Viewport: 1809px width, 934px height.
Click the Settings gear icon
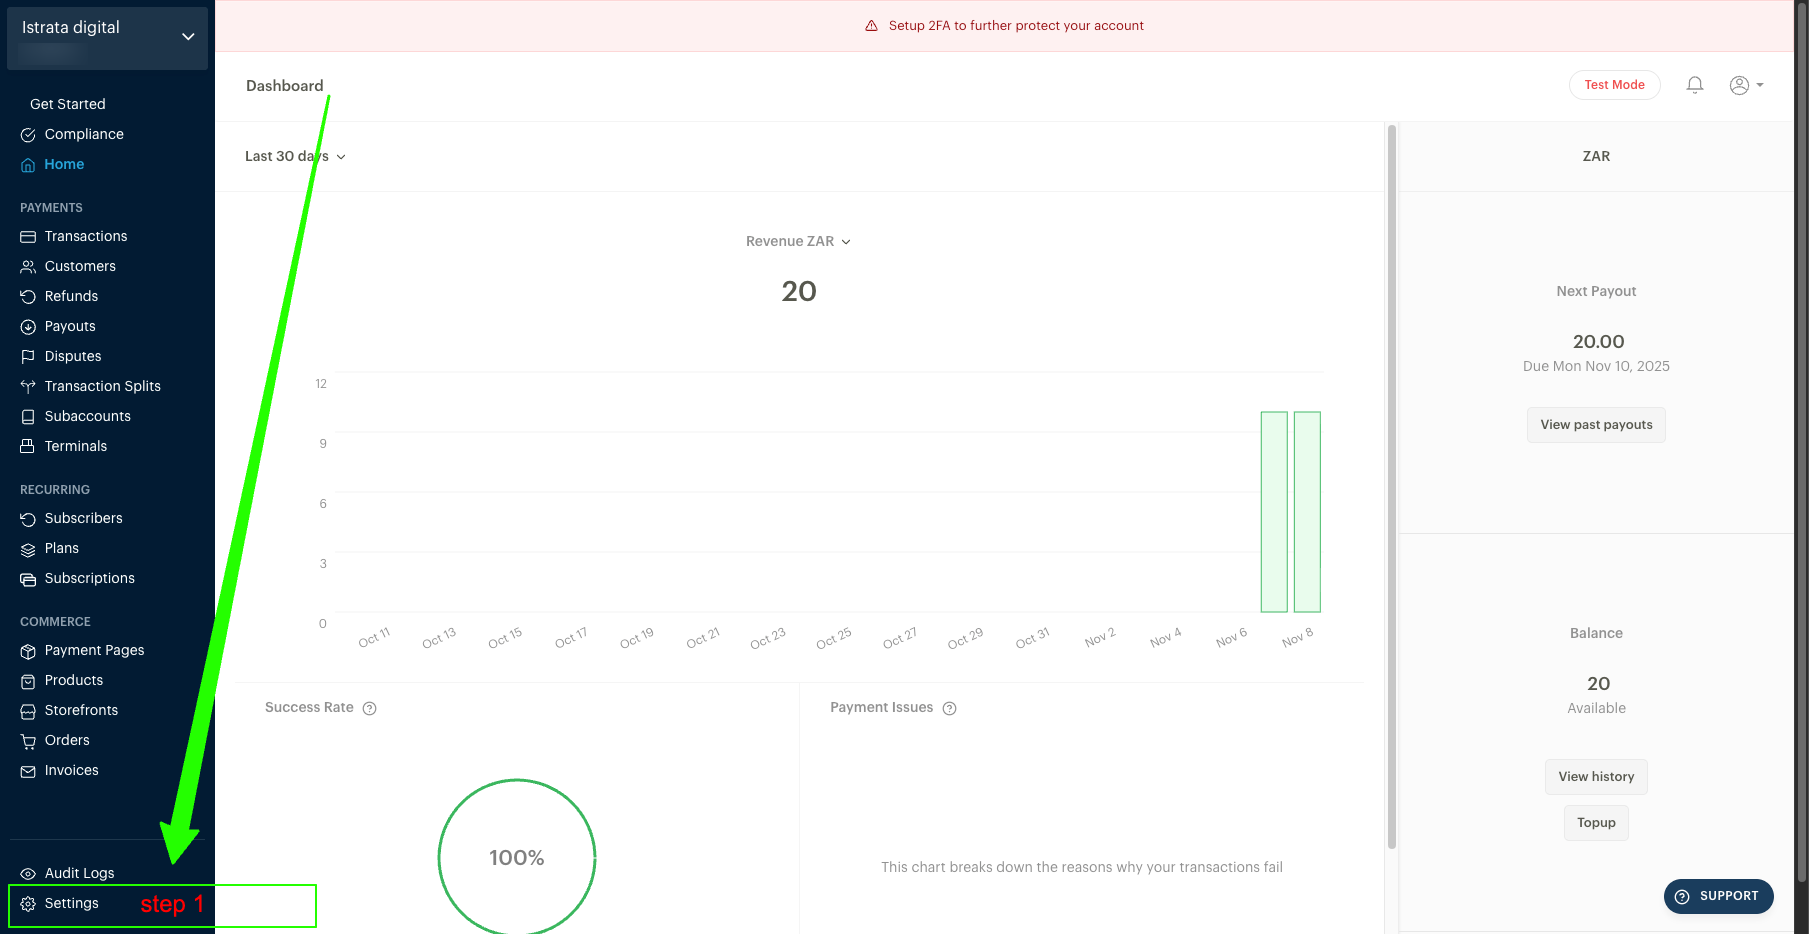coord(28,904)
